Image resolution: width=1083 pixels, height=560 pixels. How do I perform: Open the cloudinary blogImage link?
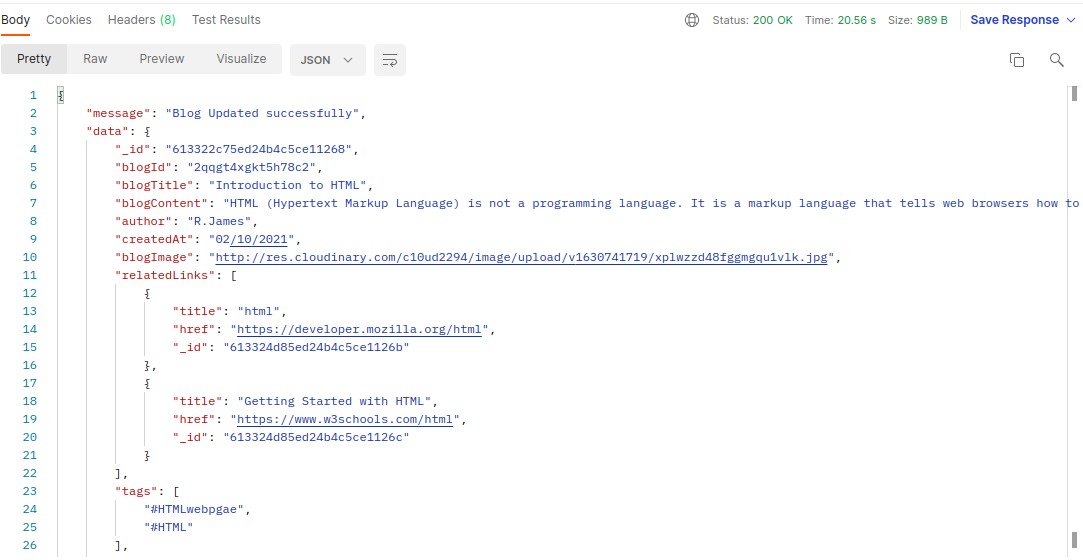[521, 258]
